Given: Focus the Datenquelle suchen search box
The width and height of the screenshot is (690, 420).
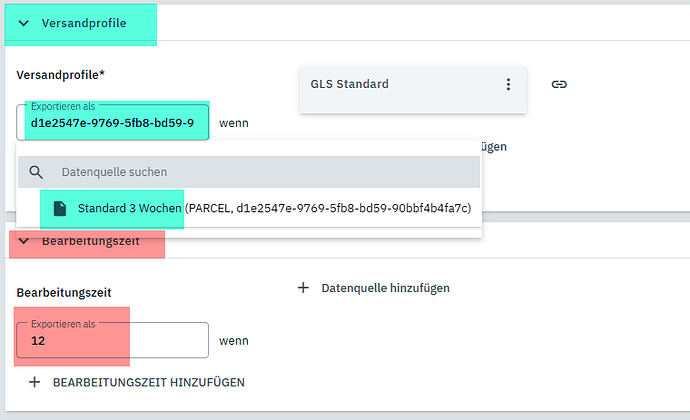Looking at the screenshot, I should tap(260, 172).
